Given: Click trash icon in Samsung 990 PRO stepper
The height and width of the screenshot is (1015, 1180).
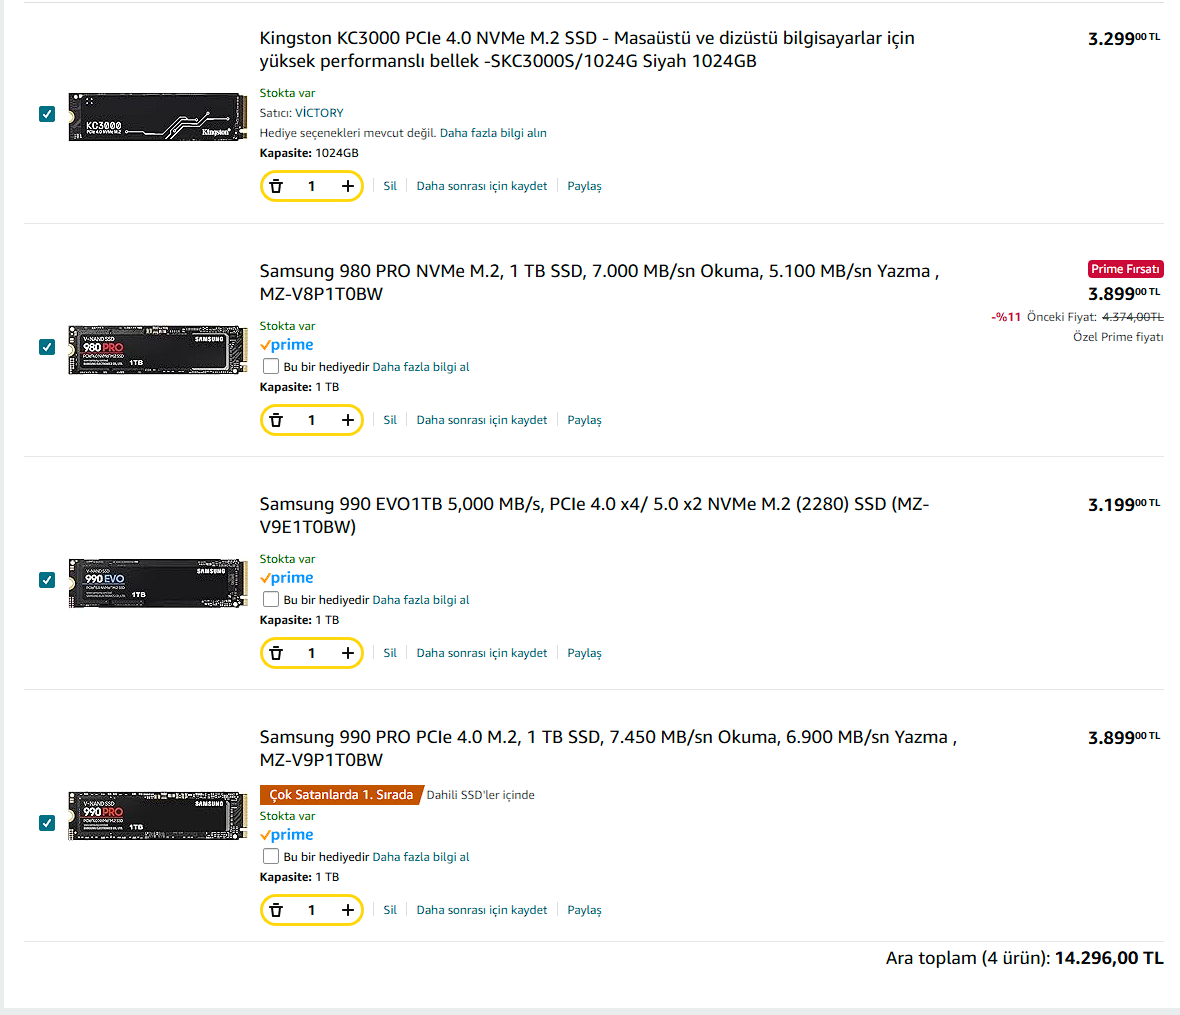Looking at the screenshot, I should [x=276, y=910].
